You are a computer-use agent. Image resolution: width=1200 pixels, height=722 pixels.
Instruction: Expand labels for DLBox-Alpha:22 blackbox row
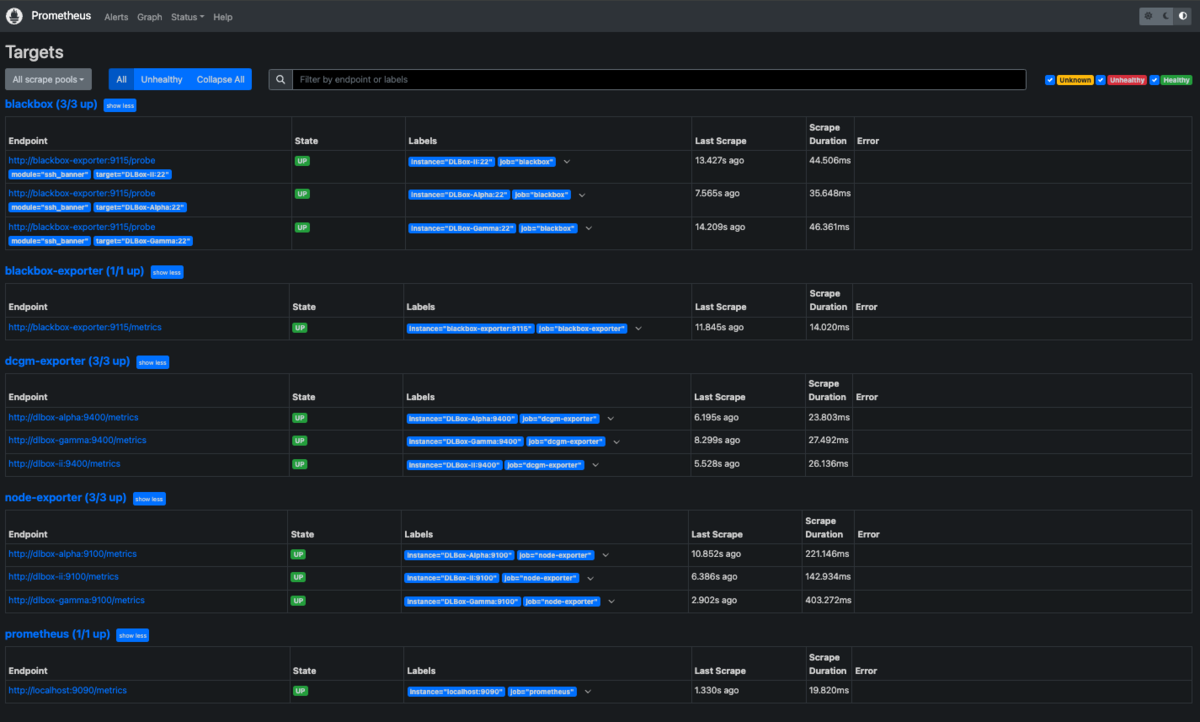(581, 195)
